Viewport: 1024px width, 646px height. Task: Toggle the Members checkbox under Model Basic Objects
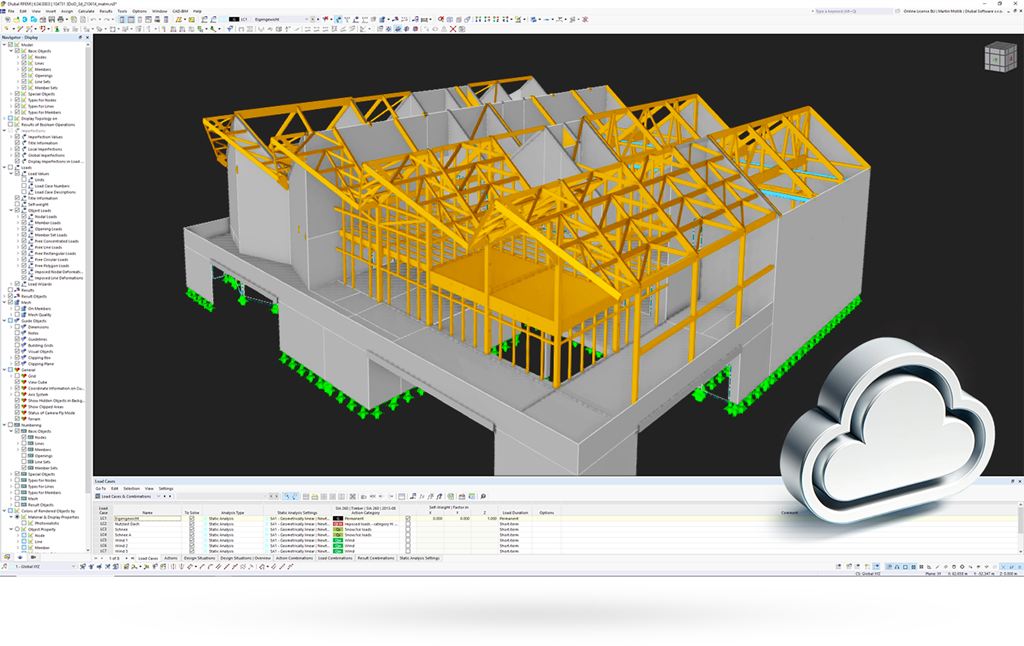[x=24, y=69]
